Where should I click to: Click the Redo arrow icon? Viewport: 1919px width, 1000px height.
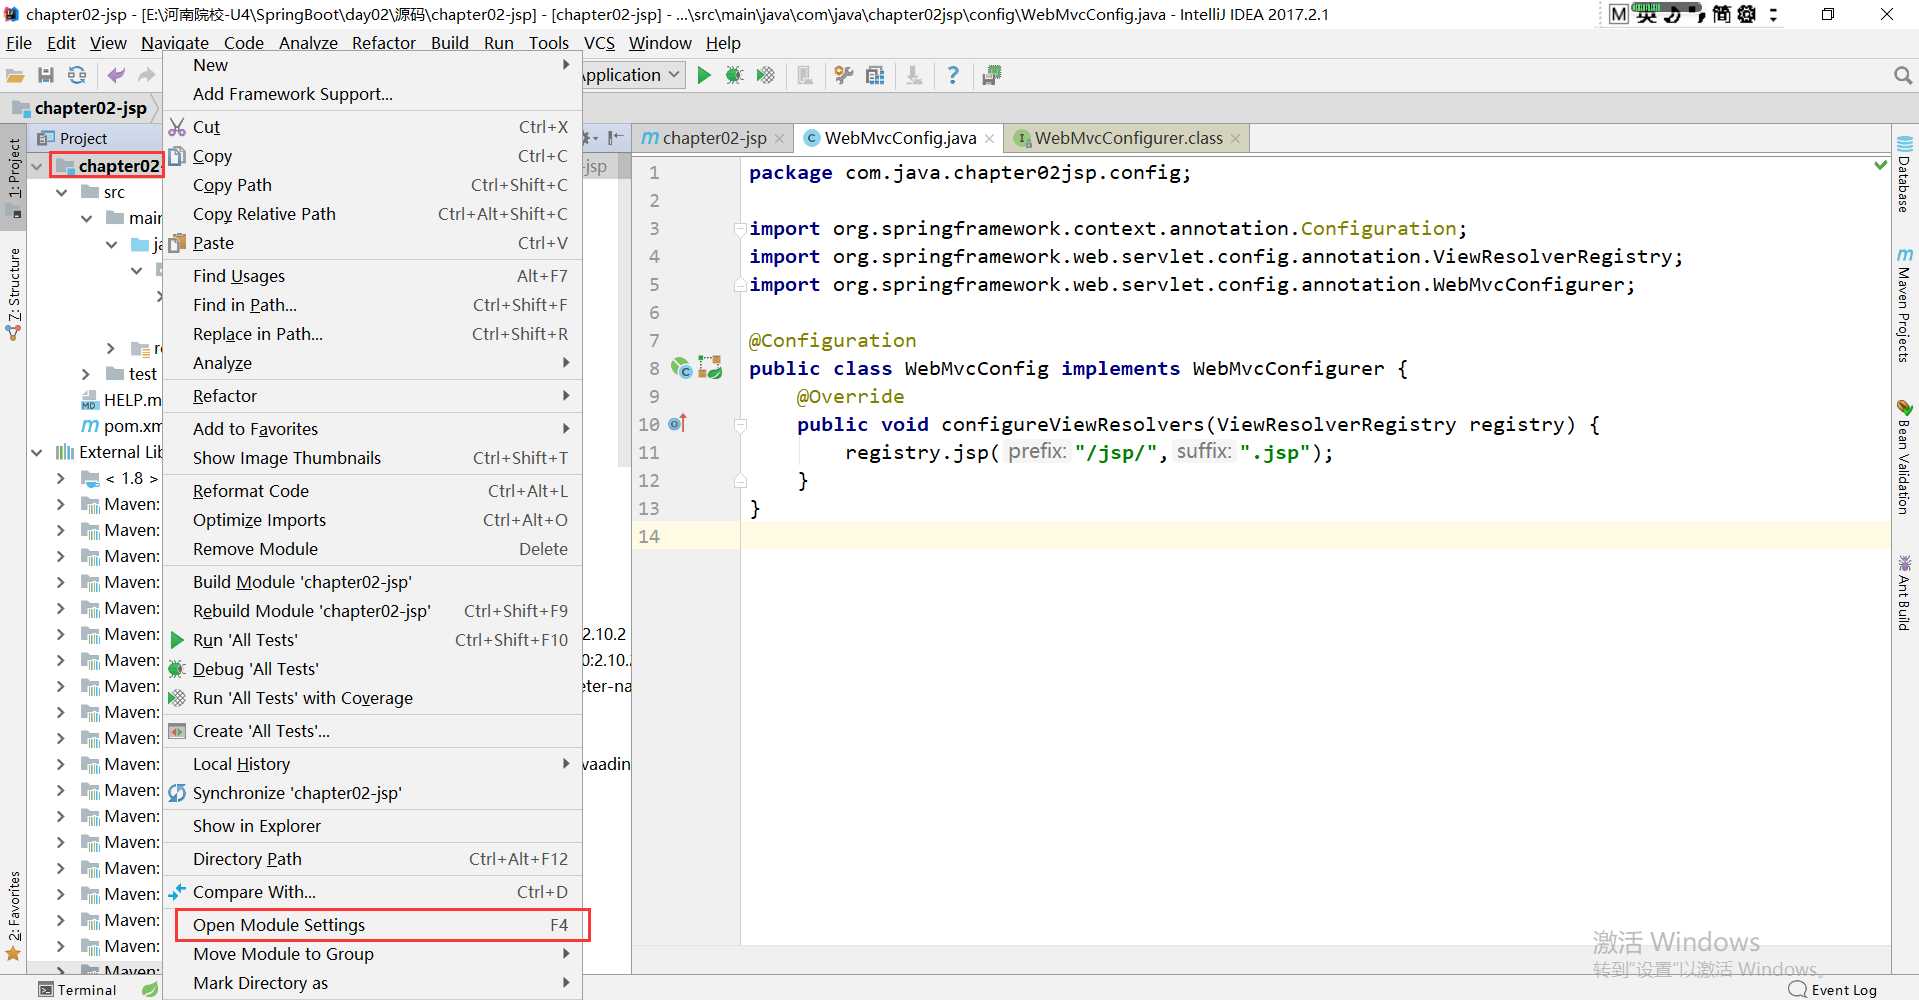(146, 75)
